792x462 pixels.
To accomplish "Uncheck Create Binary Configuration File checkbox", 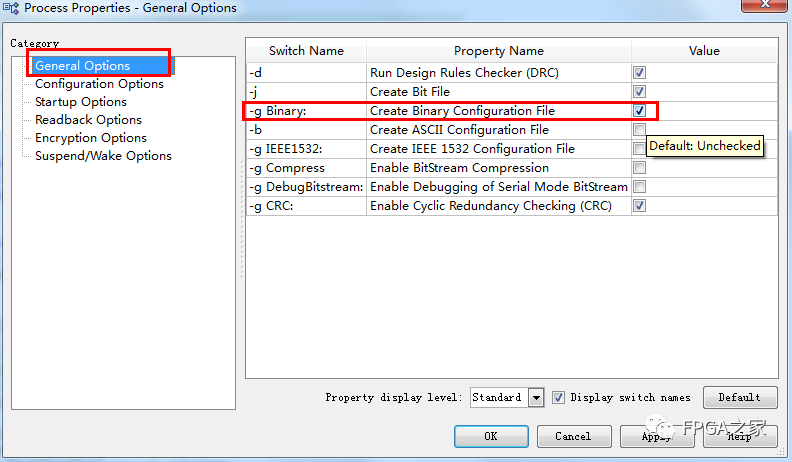I will 639,111.
